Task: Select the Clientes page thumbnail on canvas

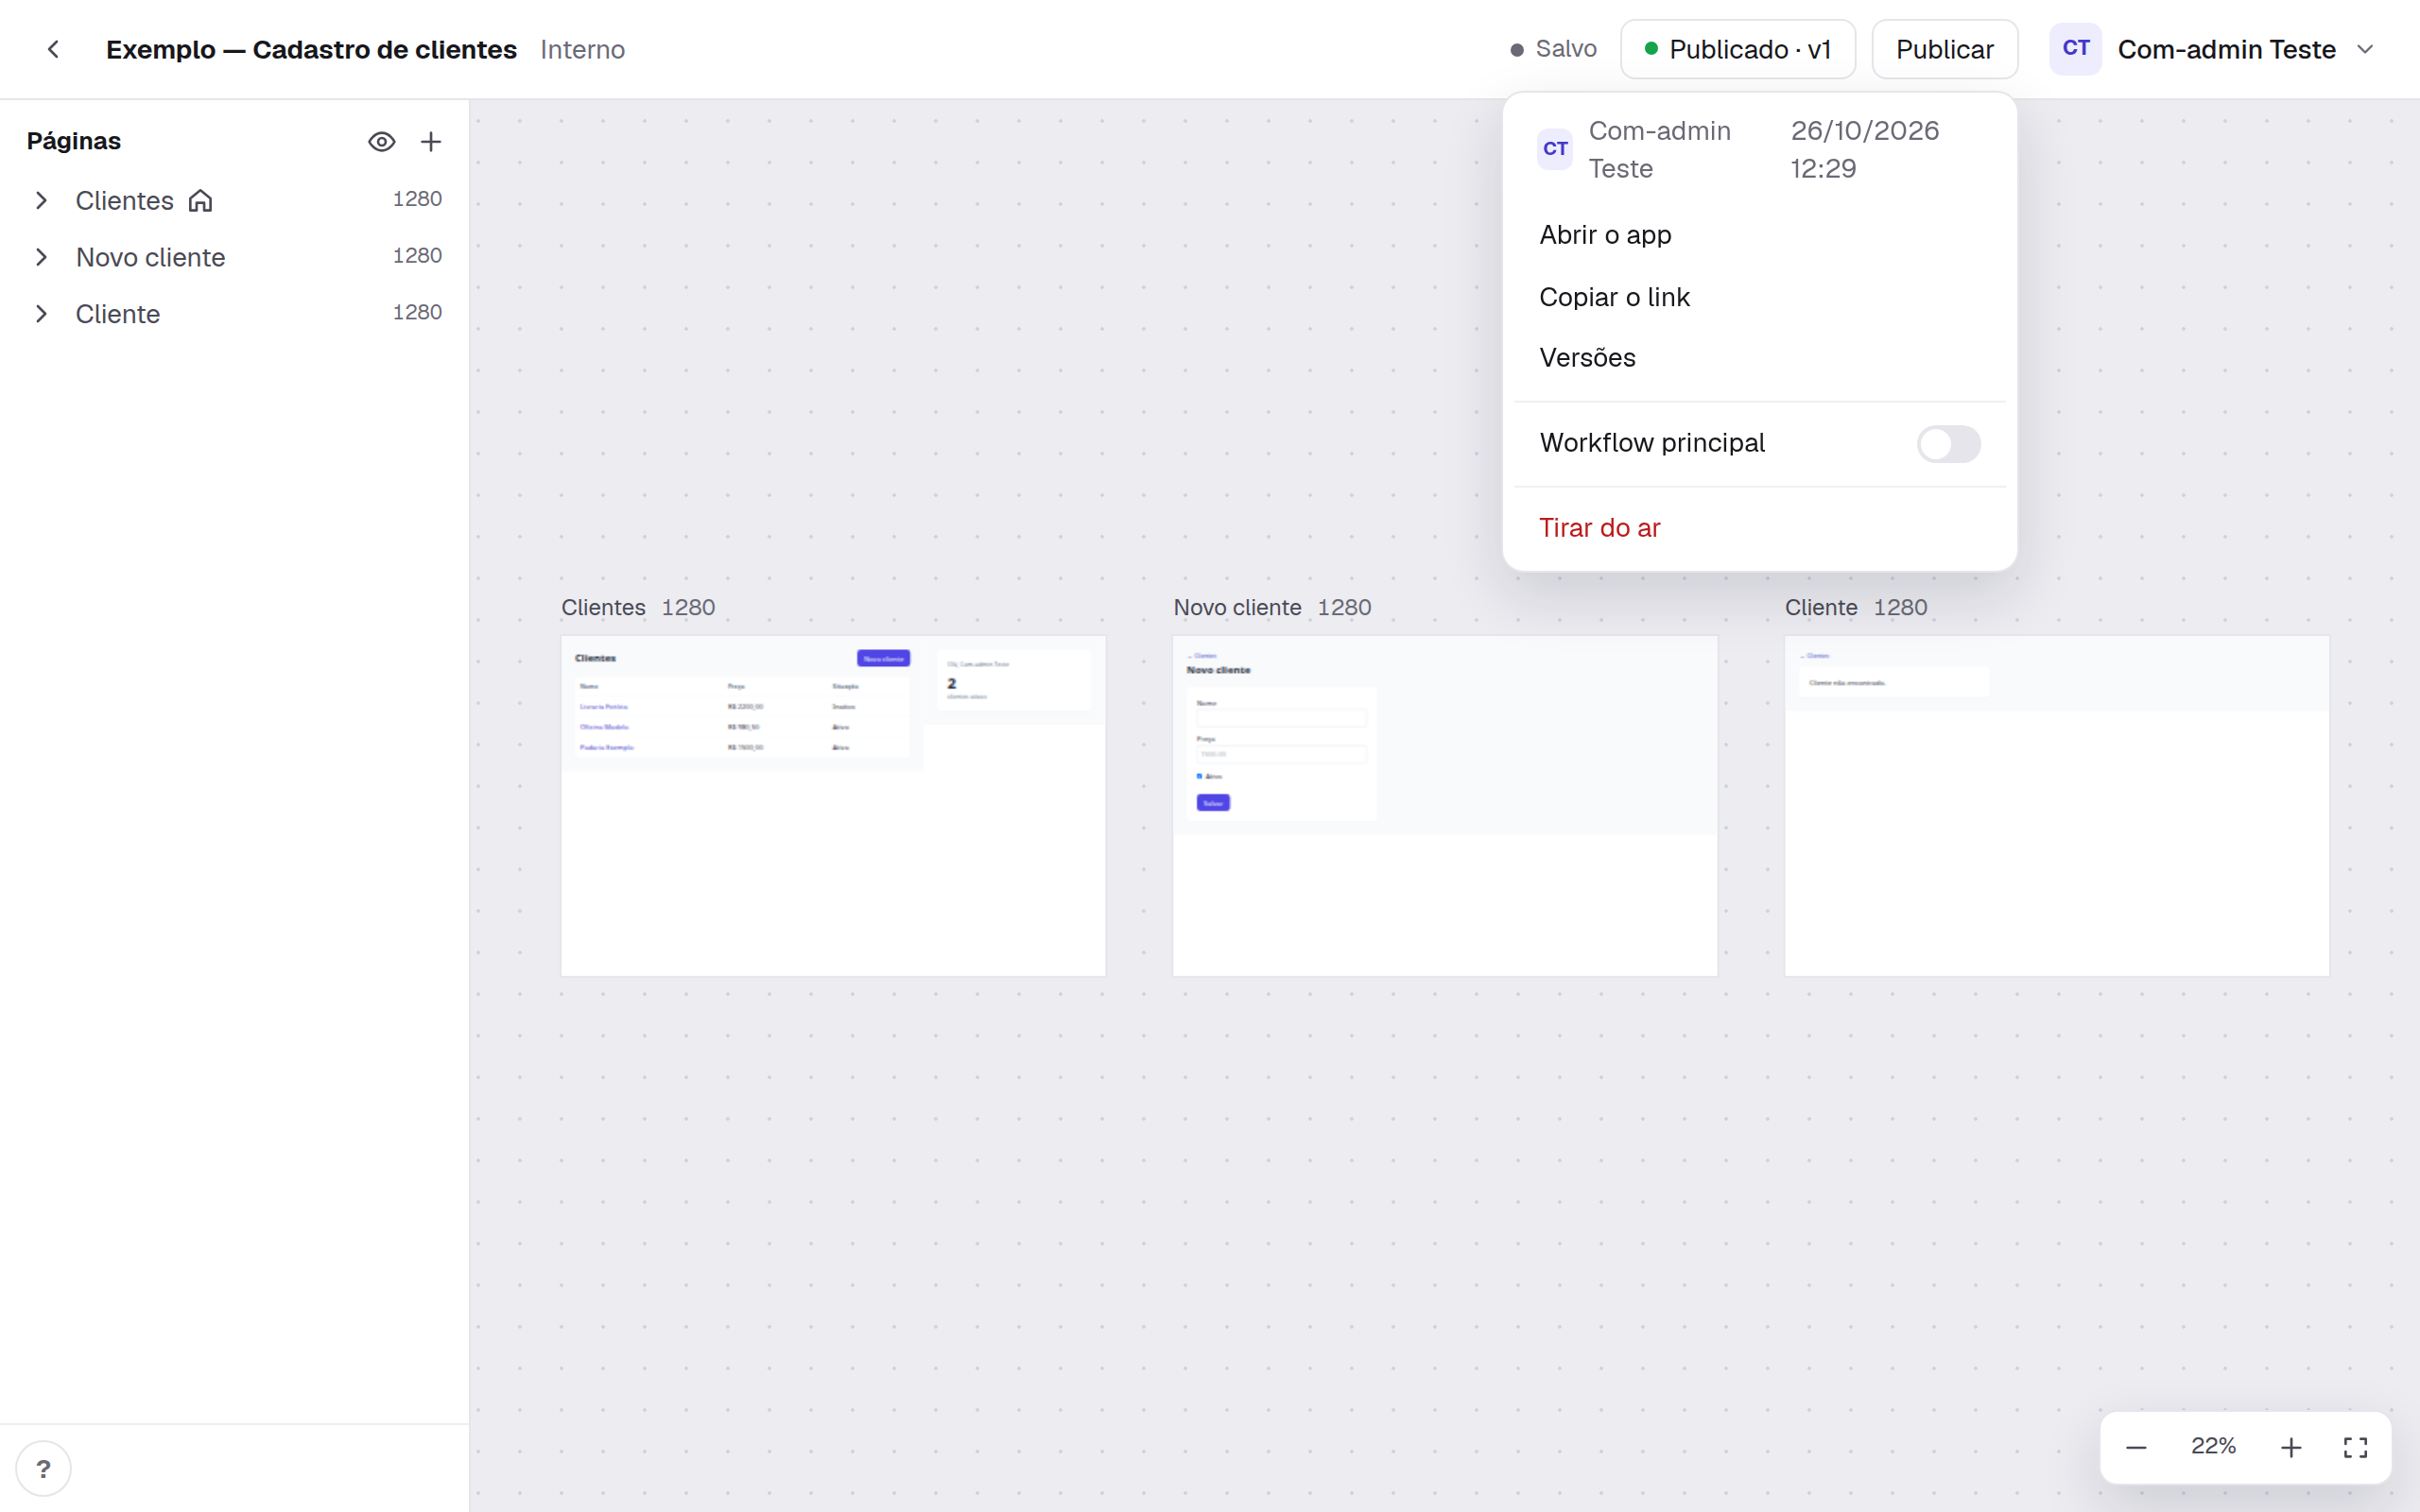Action: pyautogui.click(x=833, y=806)
